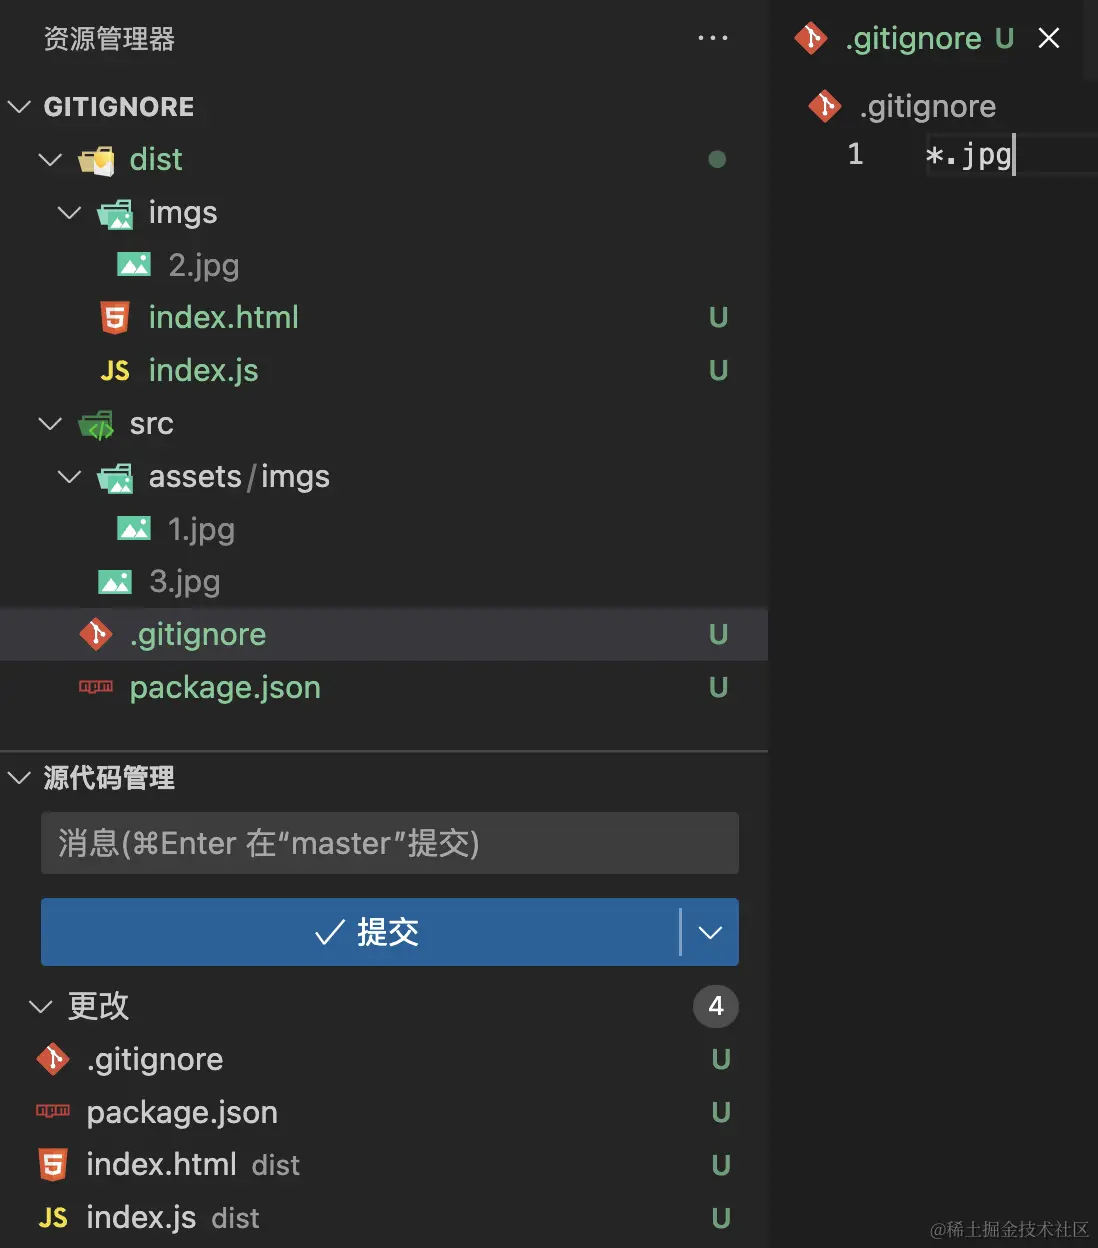The height and width of the screenshot is (1248, 1098).
Task: Click the HTML5 icon beside index.html in explorer
Action: [x=115, y=318]
